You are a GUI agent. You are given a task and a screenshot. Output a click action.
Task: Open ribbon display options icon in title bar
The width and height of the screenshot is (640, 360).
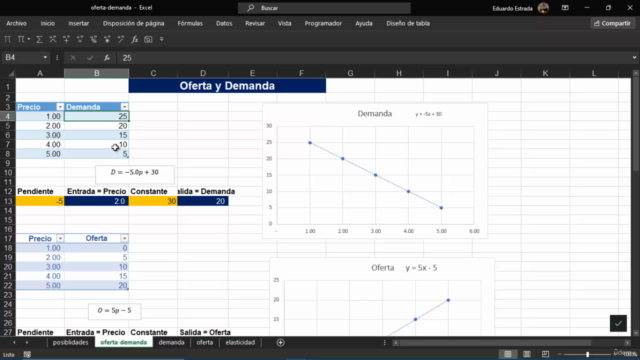565,8
